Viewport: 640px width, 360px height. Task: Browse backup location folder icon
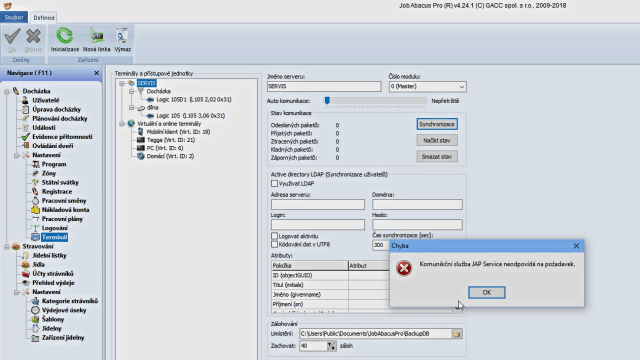coord(457,334)
